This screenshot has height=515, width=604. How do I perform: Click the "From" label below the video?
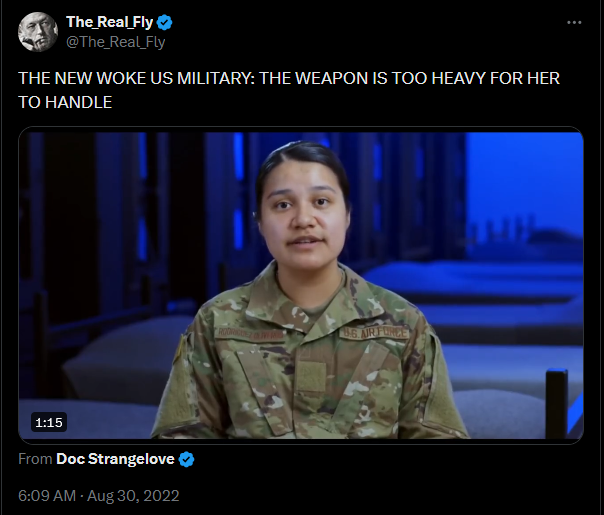[x=35, y=459]
